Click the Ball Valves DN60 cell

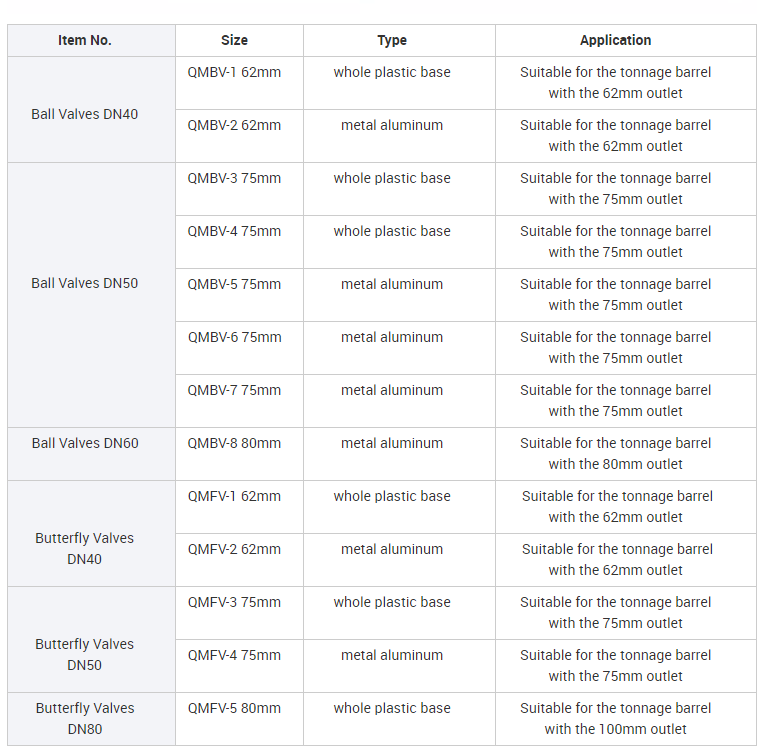(x=85, y=443)
